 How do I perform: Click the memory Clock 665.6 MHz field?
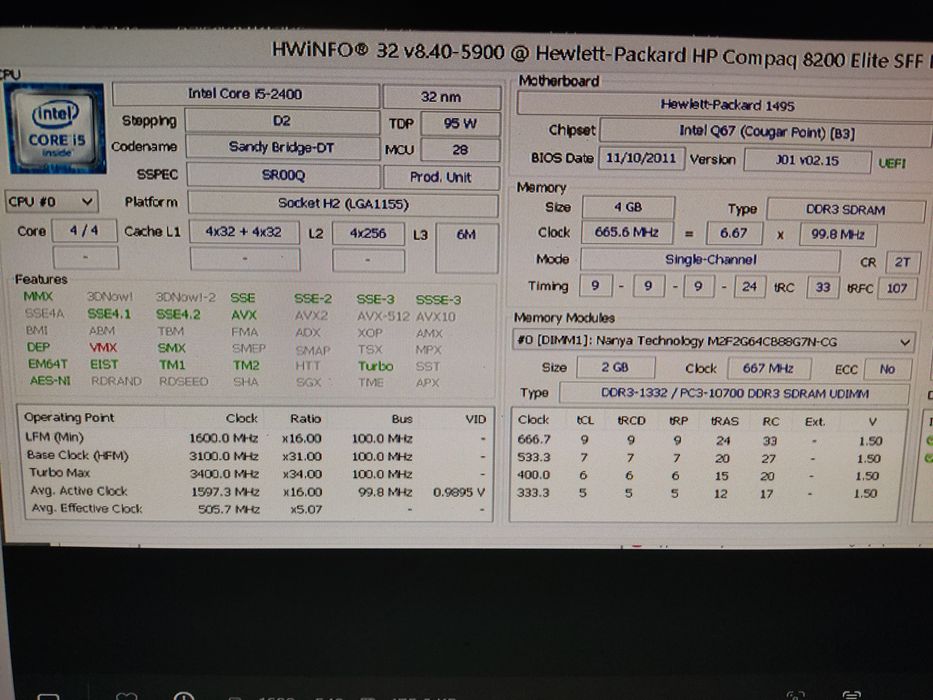(627, 232)
